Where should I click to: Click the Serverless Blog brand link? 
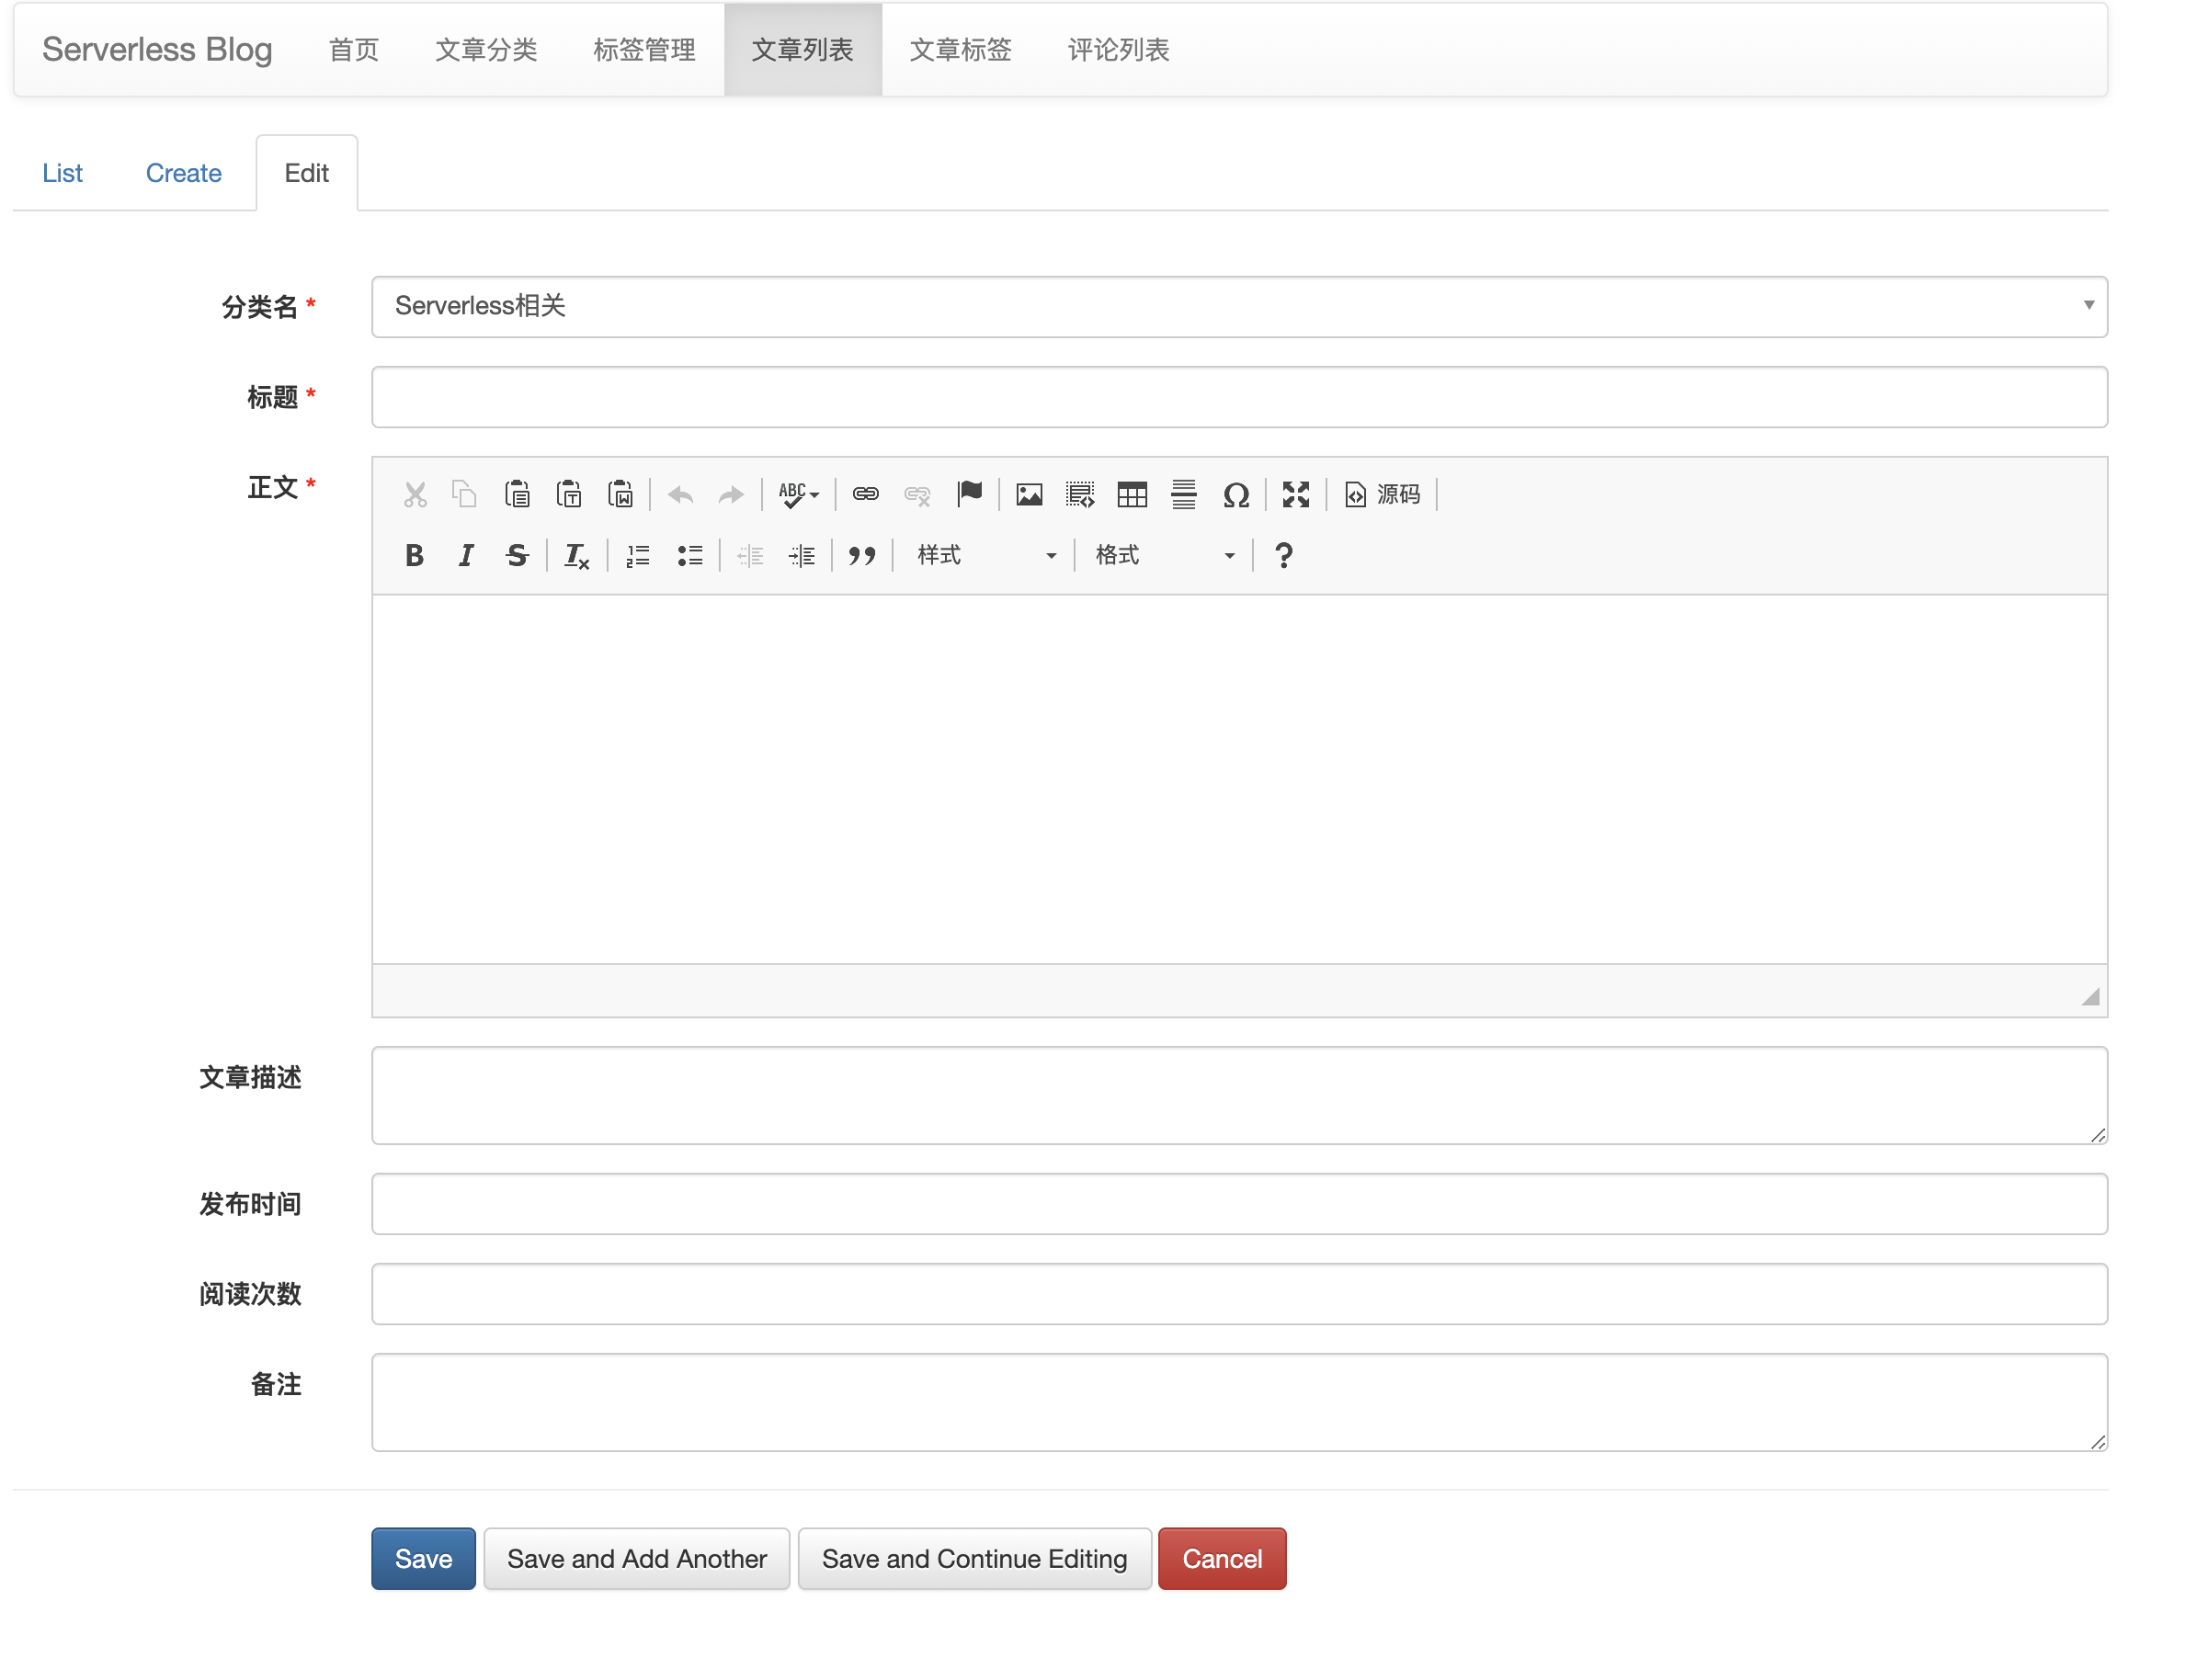point(157,49)
